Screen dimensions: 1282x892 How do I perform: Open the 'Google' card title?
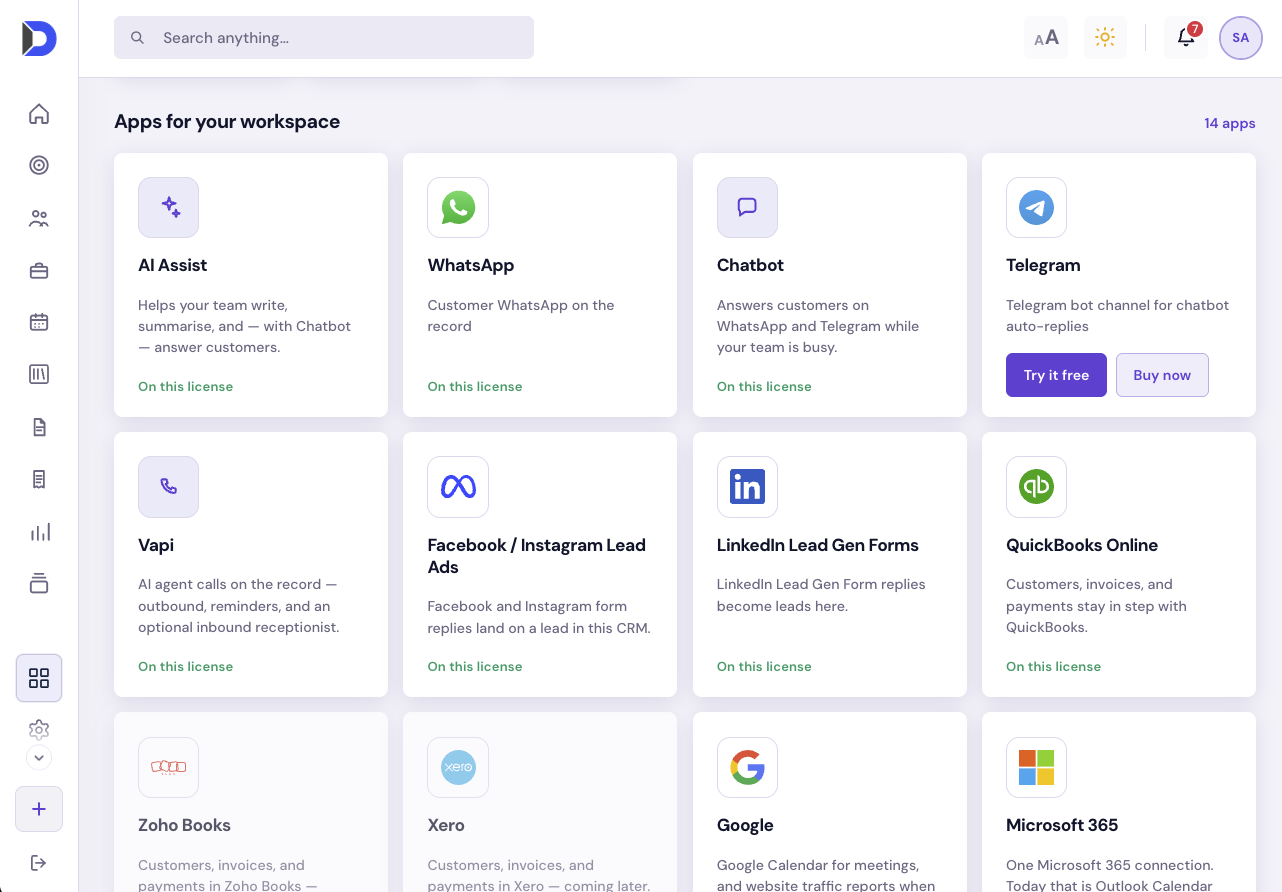pos(745,825)
